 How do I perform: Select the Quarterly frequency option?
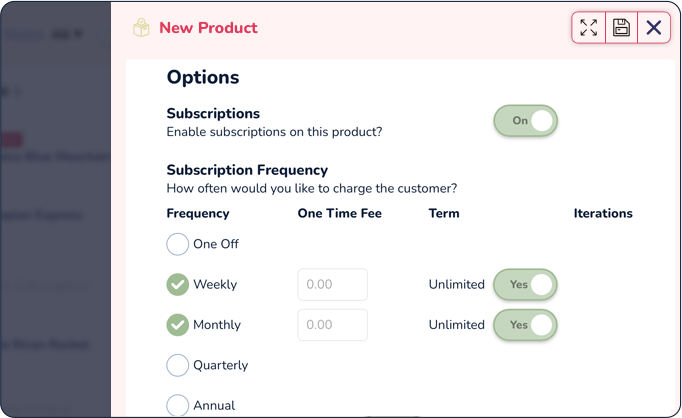click(177, 365)
